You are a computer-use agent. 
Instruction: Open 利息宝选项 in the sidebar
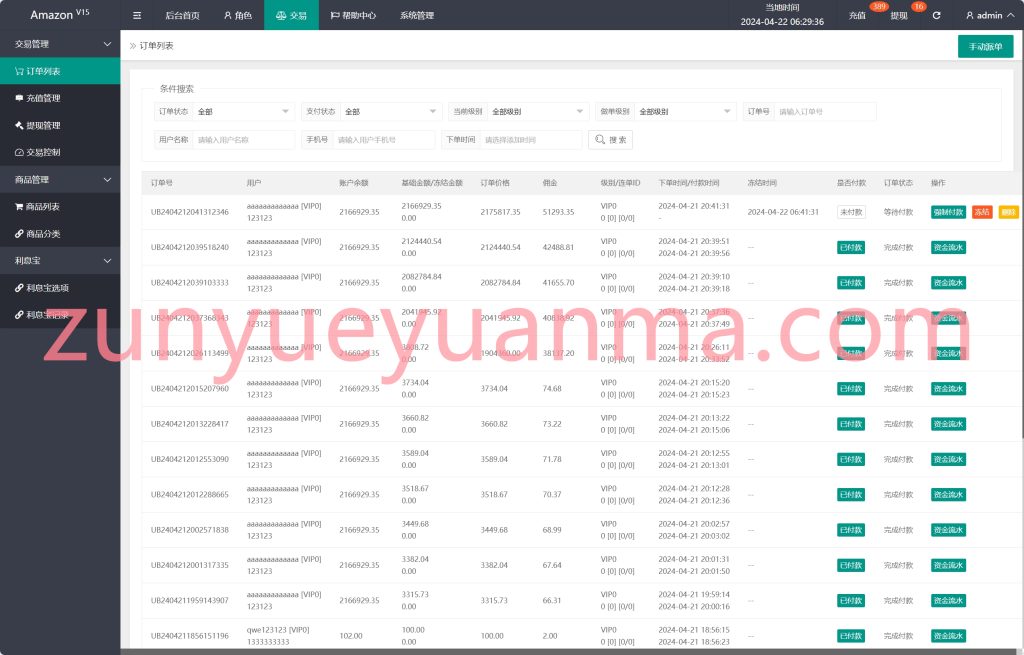pyautogui.click(x=60, y=288)
